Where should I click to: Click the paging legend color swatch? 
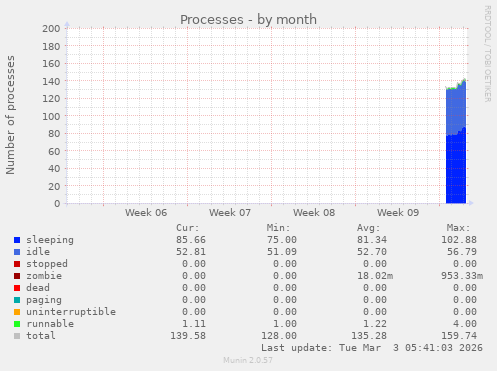(17, 300)
